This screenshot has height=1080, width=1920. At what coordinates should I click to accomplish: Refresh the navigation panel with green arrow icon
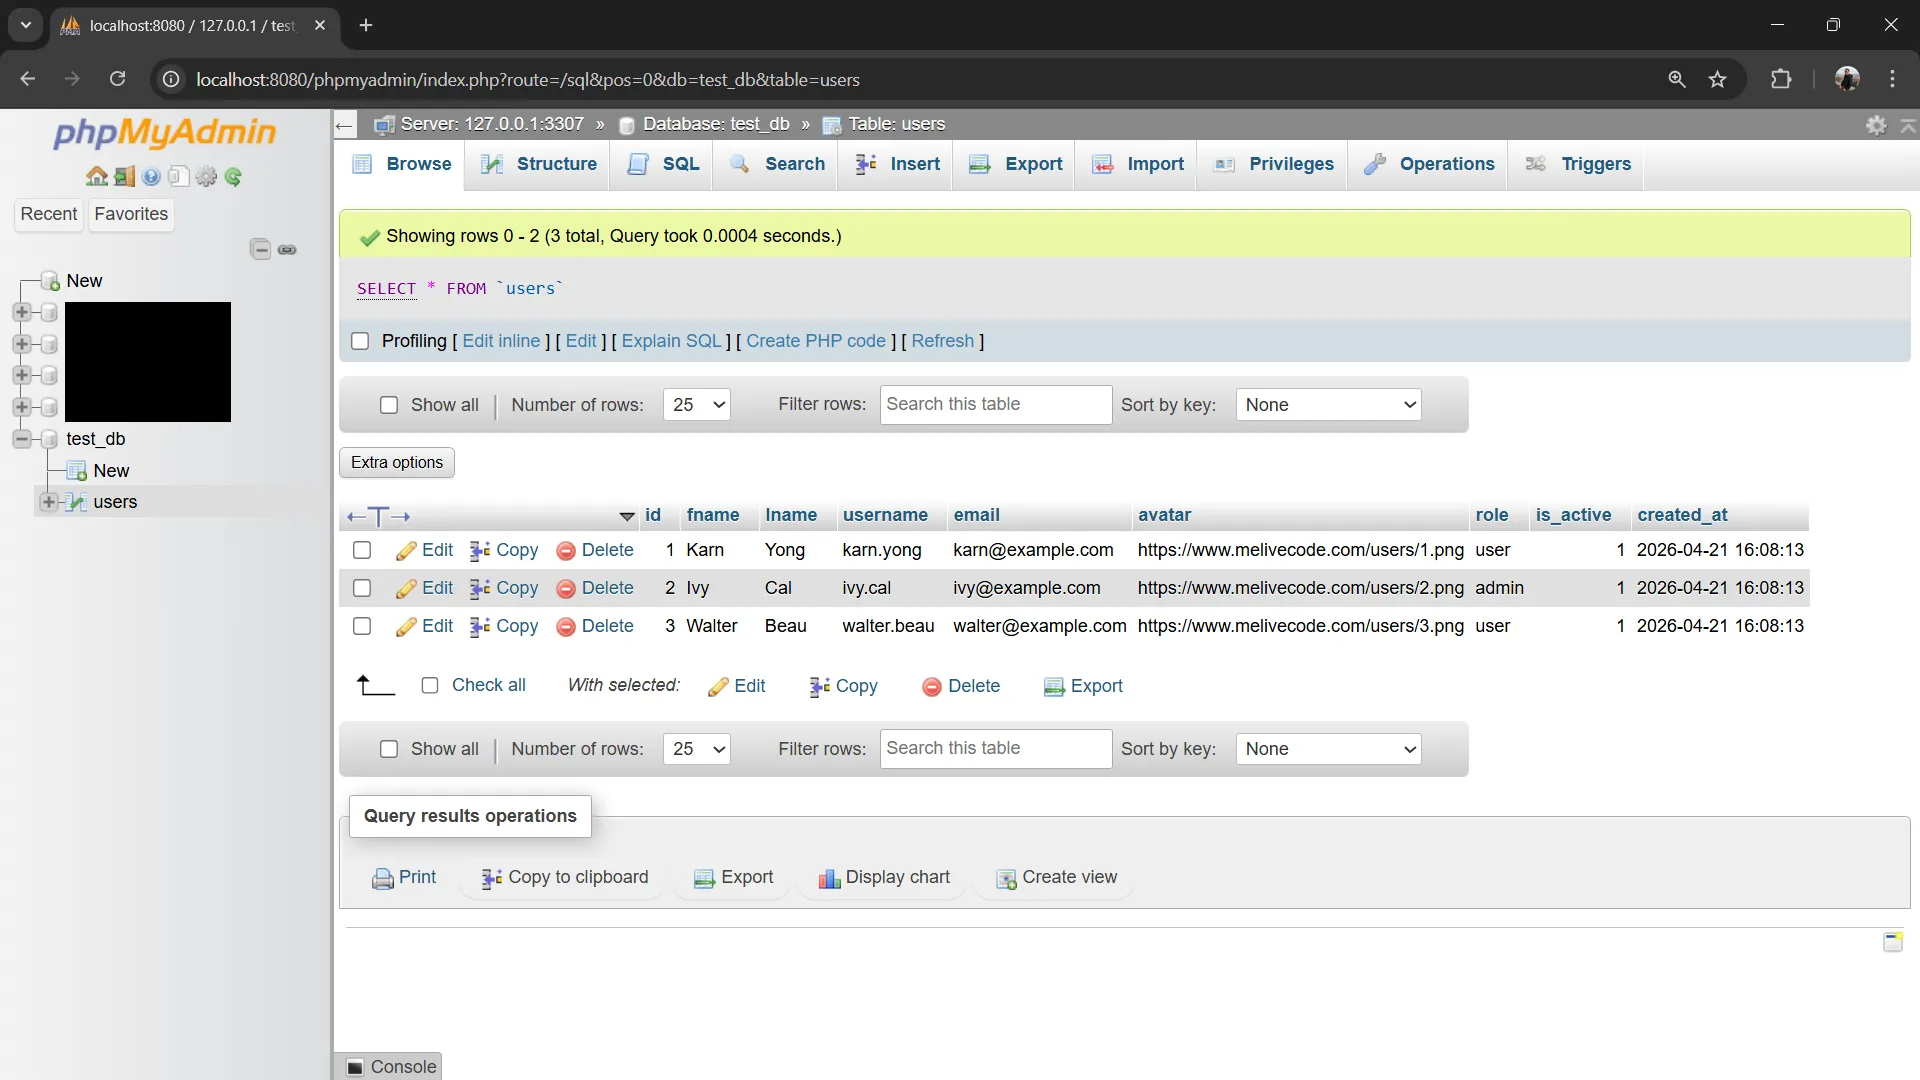coord(233,177)
